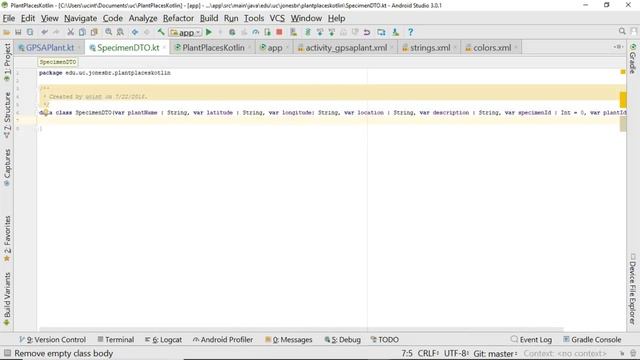Open the Code menu
Image resolution: width=640 pixels, height=360 pixels.
coord(113,18)
